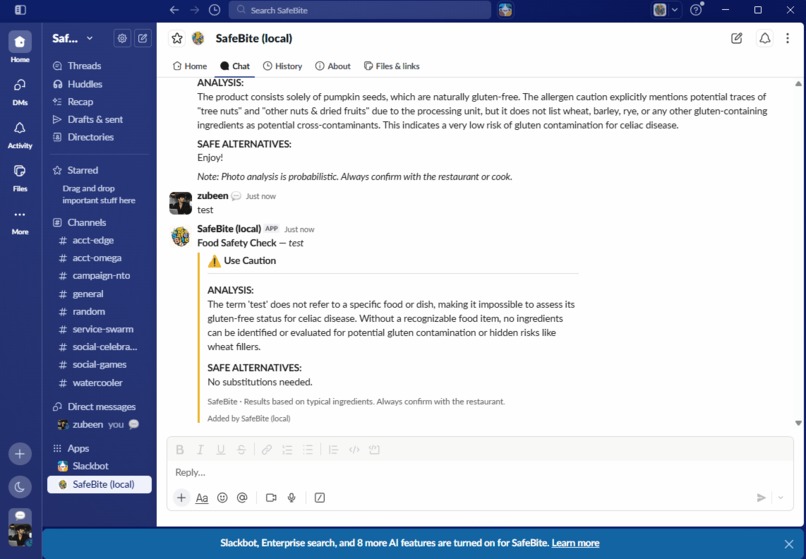Image resolution: width=806 pixels, height=559 pixels.
Task: Switch to the Home tab
Action: tap(190, 66)
